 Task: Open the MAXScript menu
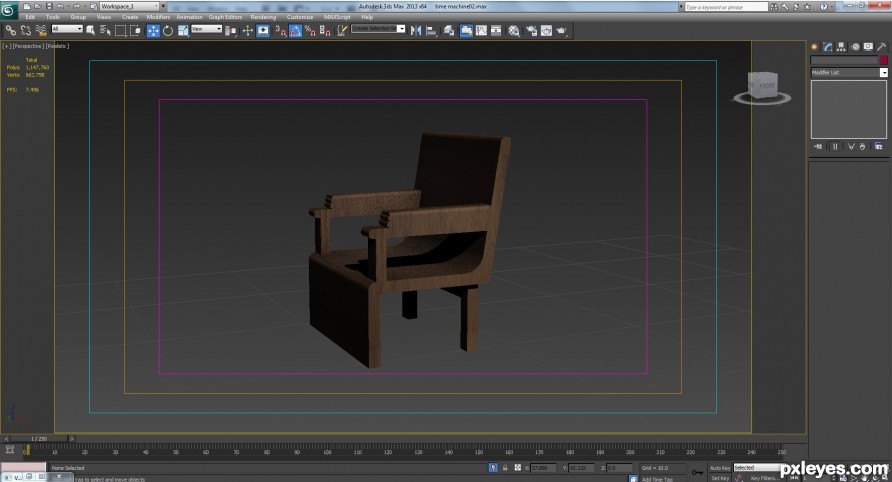tap(337, 17)
